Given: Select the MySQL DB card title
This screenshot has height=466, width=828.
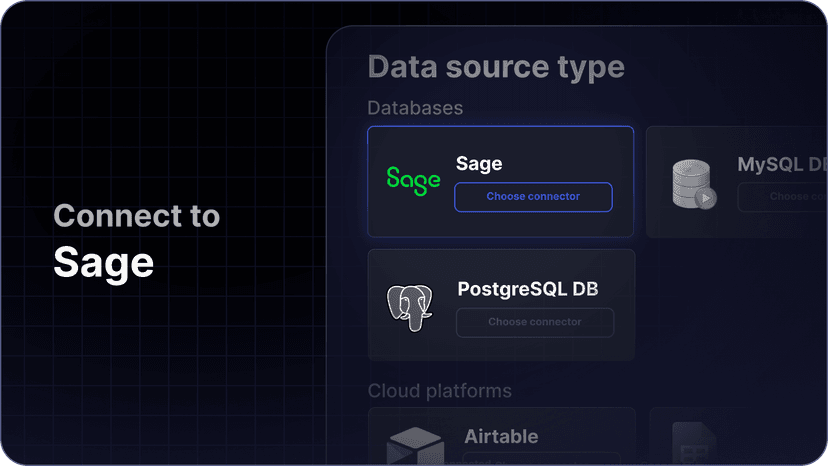Looking at the screenshot, I should tap(783, 164).
